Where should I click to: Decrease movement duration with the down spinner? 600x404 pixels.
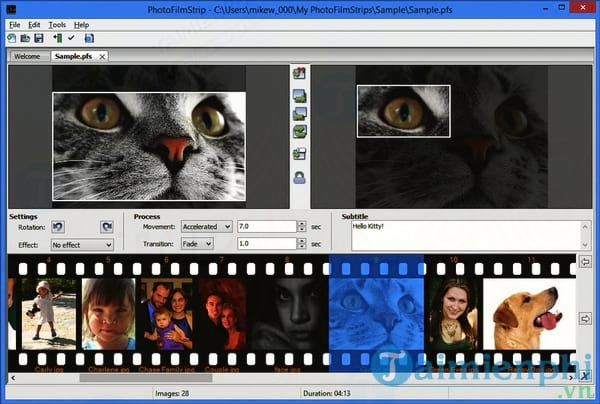pyautogui.click(x=302, y=229)
